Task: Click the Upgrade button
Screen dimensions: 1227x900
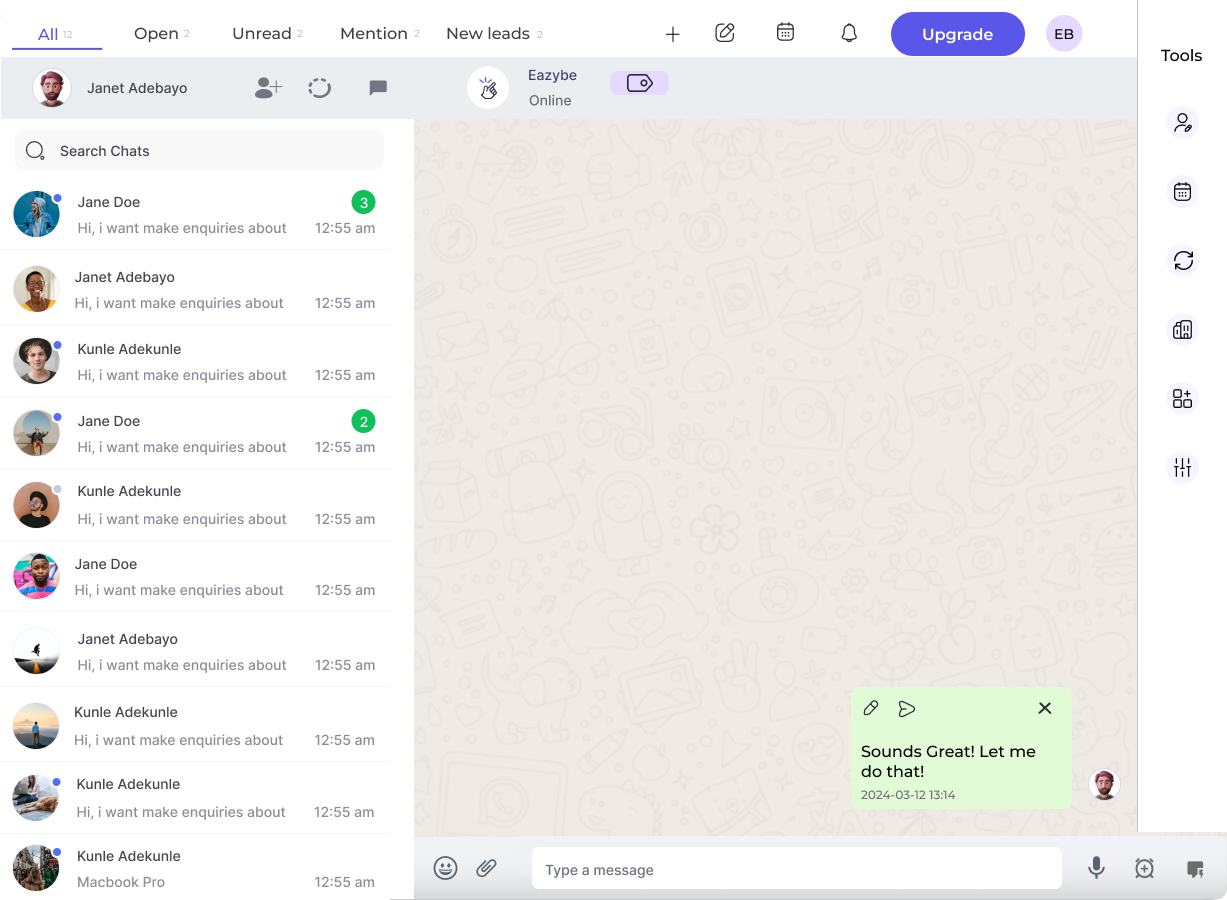Action: point(957,33)
